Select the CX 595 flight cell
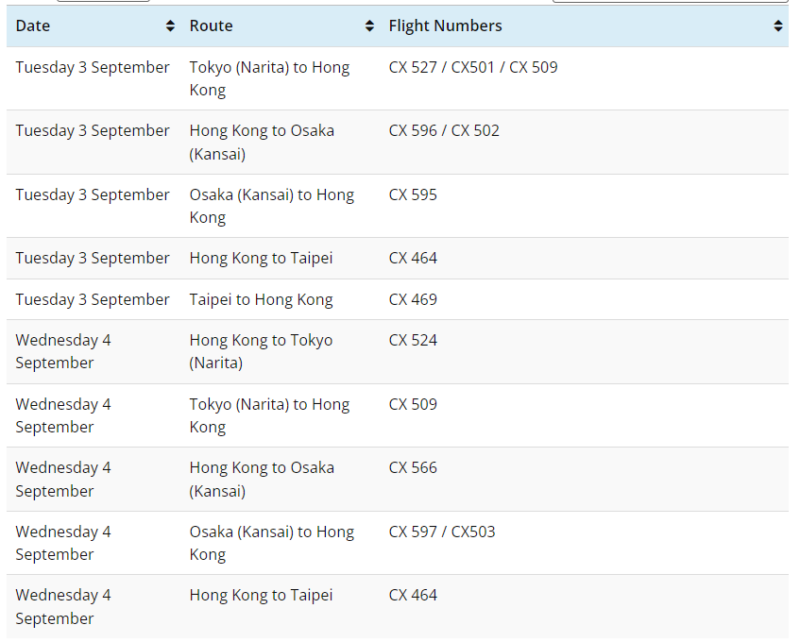The height and width of the screenshot is (642, 800). point(413,195)
